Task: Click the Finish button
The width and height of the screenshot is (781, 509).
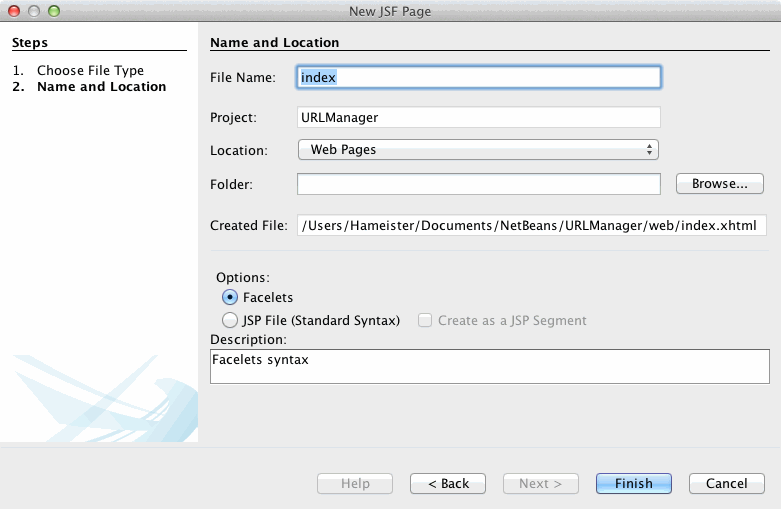Action: 634,483
